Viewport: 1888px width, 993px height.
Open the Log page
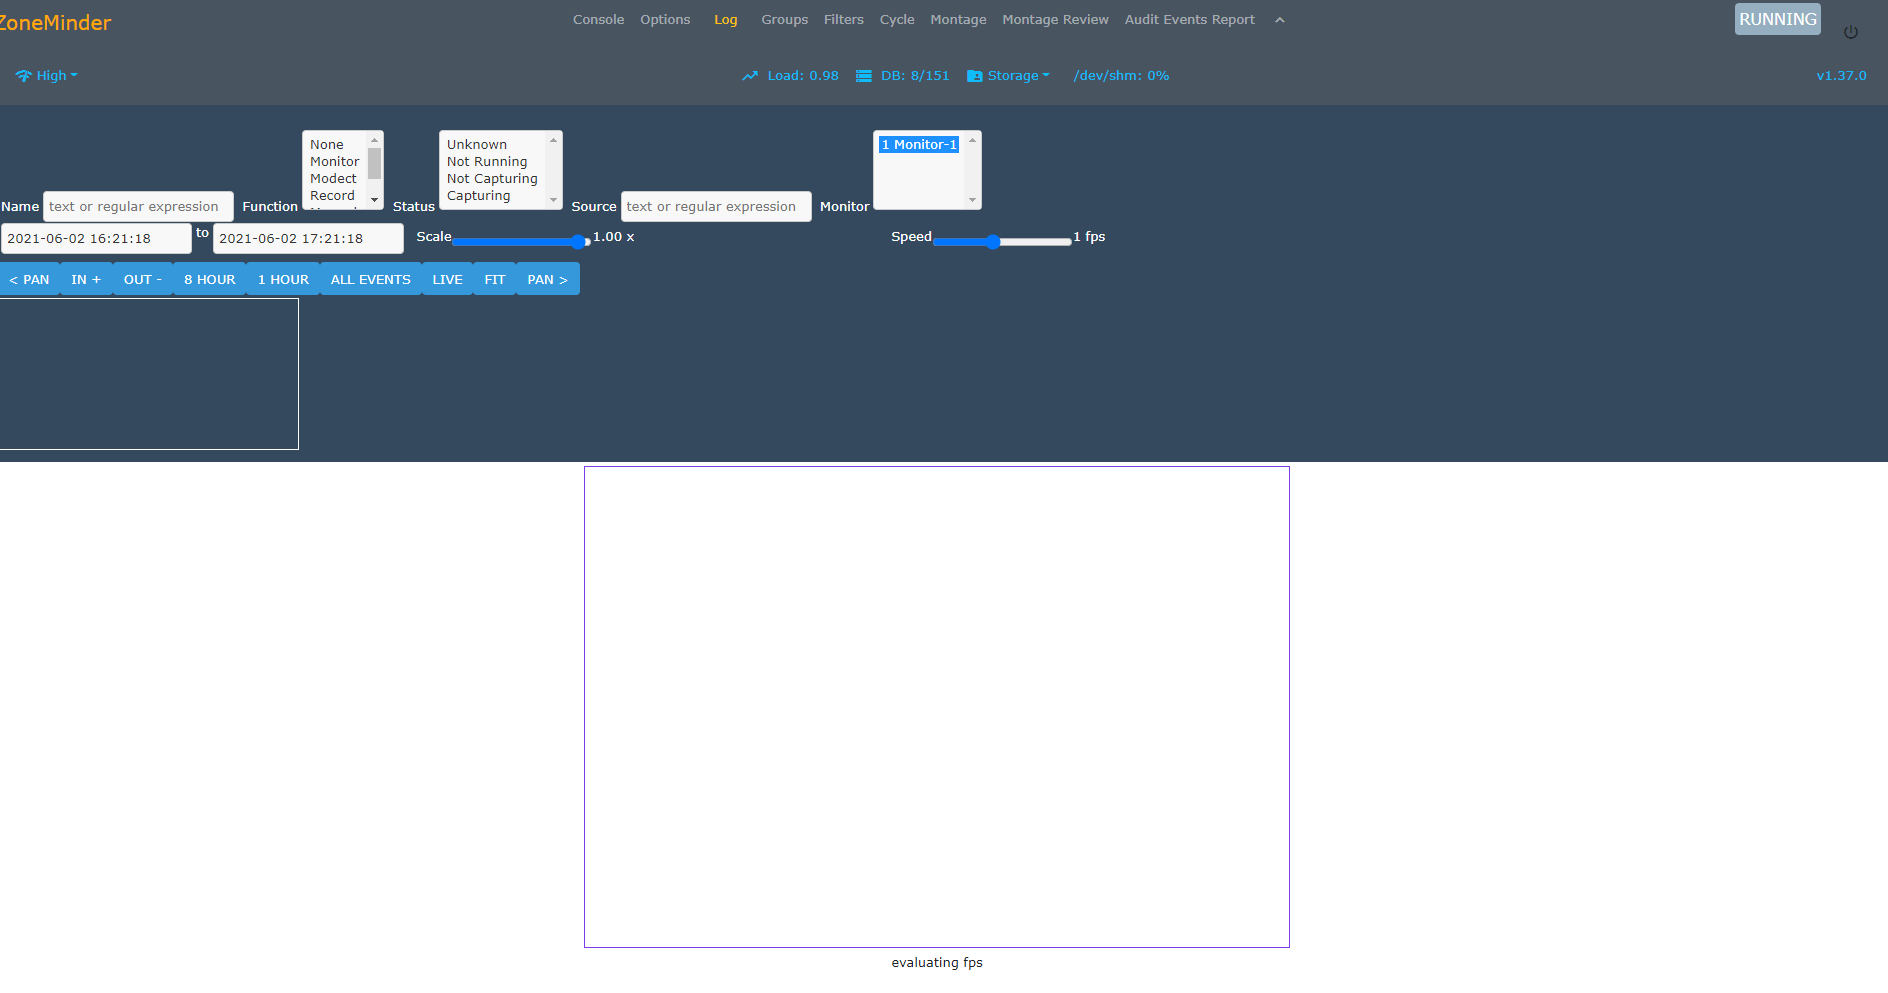726,19
